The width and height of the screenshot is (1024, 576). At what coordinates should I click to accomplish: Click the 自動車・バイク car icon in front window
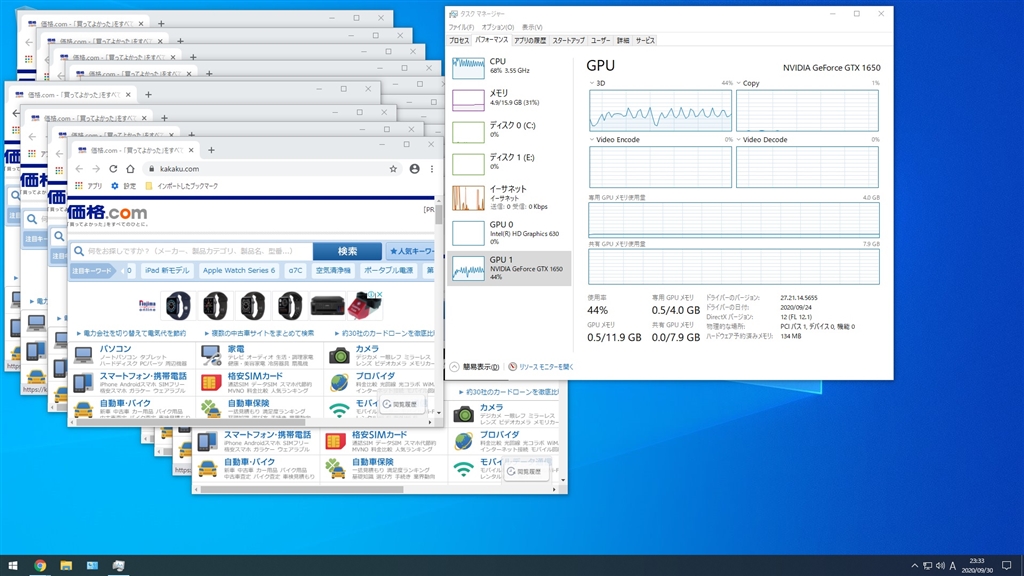83,409
